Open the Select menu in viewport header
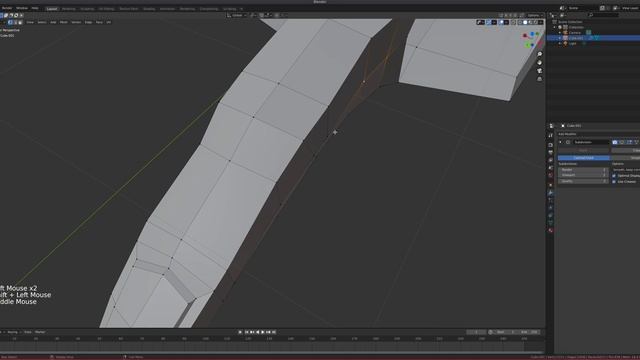The image size is (640, 360). (x=42, y=22)
